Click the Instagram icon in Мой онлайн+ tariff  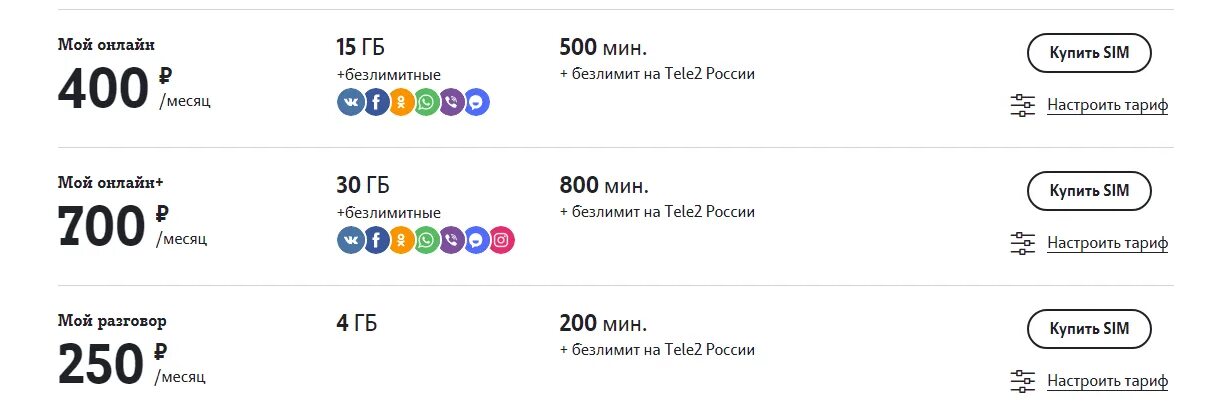coord(502,240)
